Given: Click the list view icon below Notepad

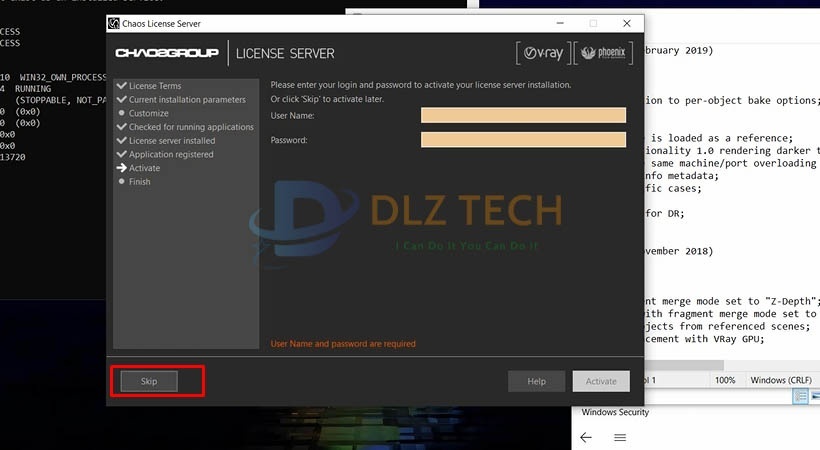Looking at the screenshot, I should click(800, 397).
